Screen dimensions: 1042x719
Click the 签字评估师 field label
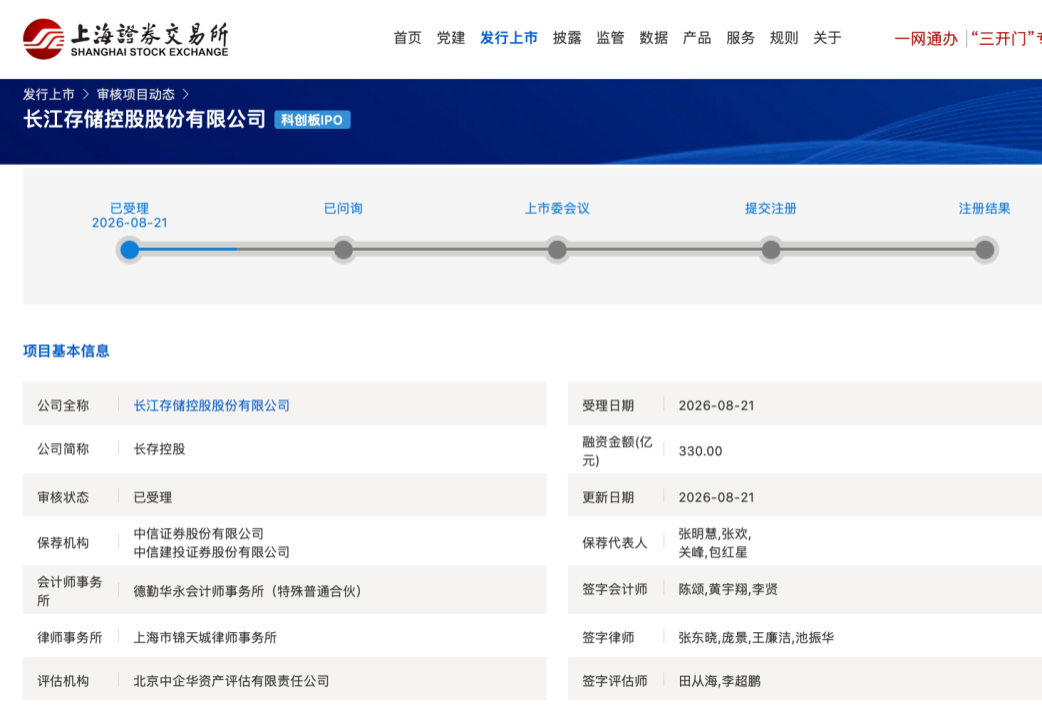(x=615, y=681)
